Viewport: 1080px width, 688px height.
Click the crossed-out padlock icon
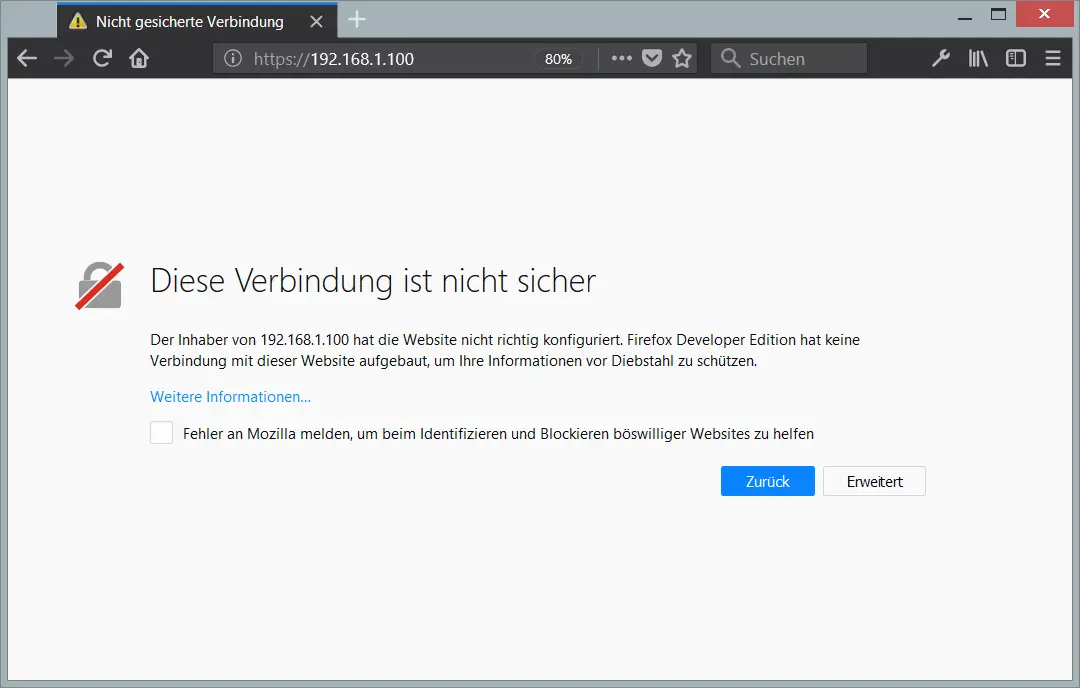pyautogui.click(x=100, y=286)
